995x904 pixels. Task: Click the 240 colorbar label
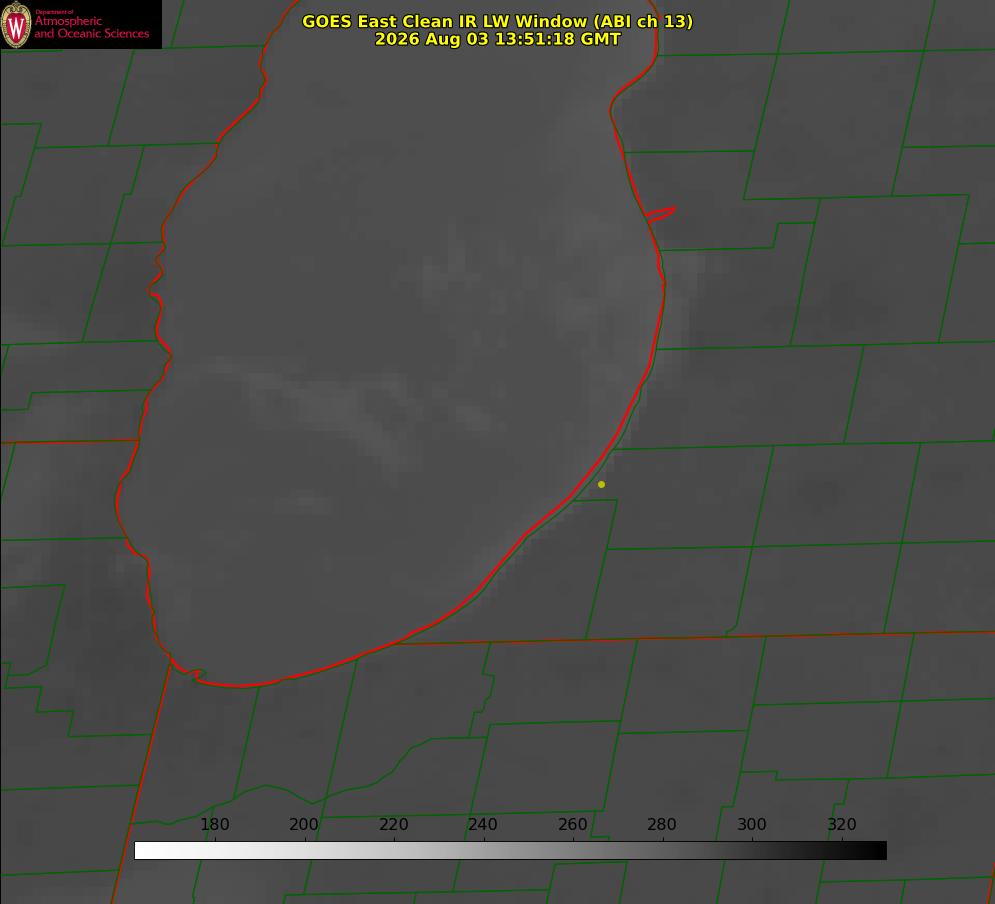pos(483,824)
